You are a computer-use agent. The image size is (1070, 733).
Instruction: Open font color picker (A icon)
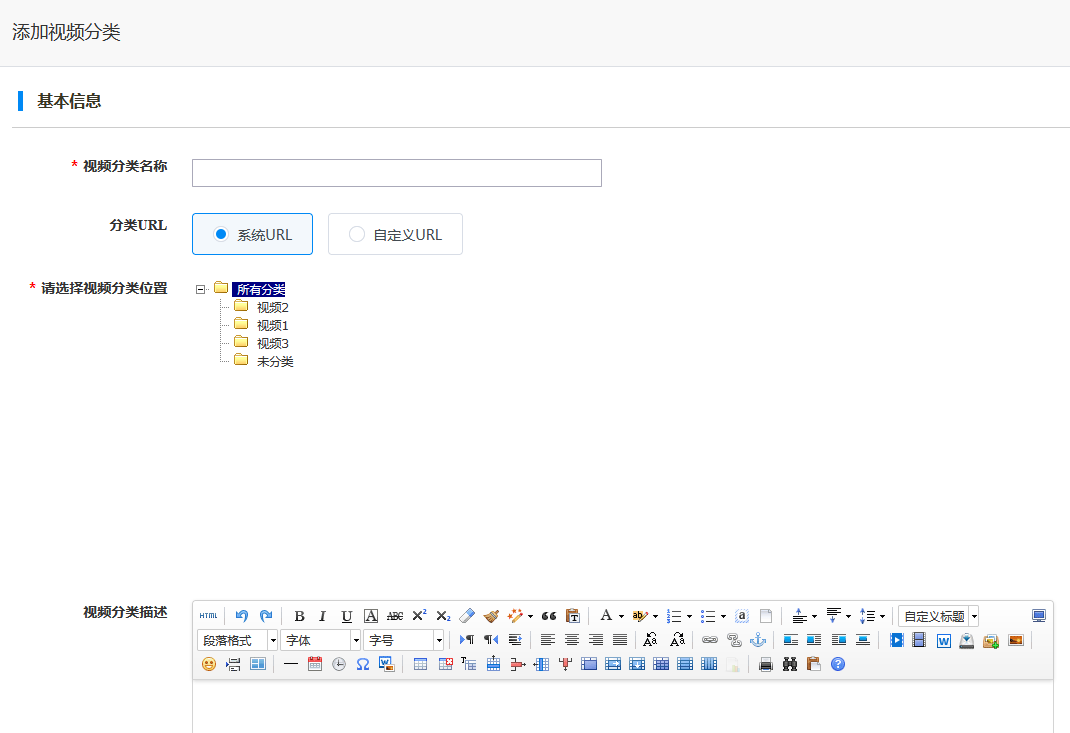tap(605, 616)
